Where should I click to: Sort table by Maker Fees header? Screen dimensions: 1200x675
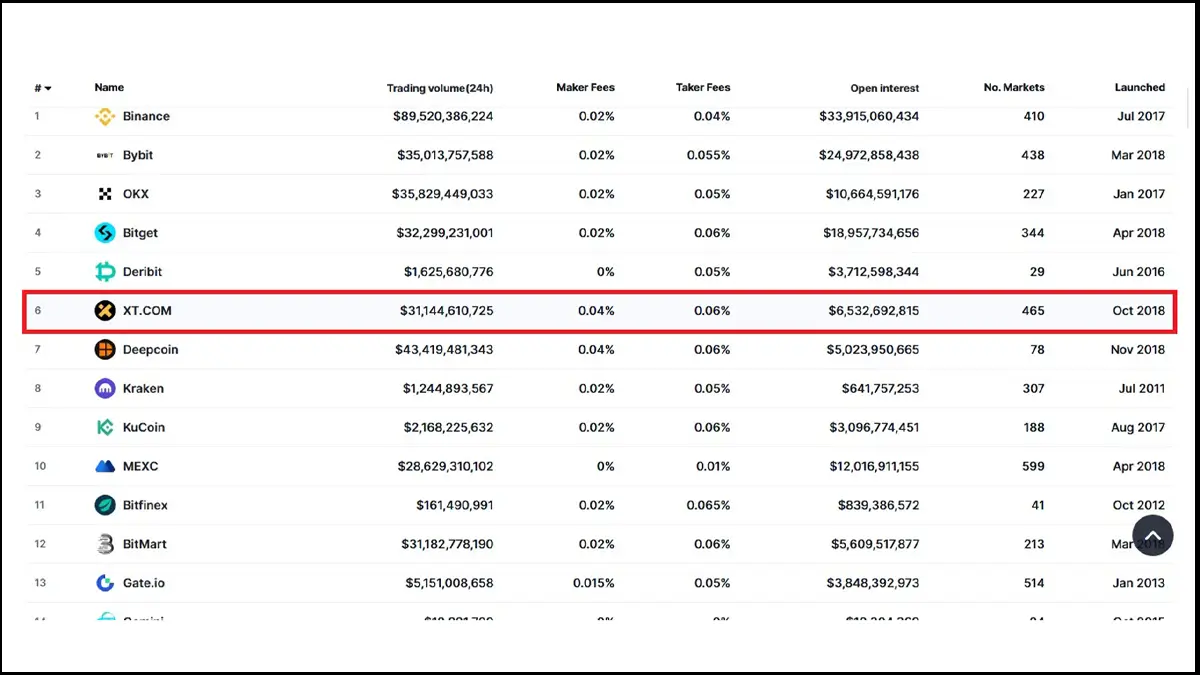pos(585,87)
